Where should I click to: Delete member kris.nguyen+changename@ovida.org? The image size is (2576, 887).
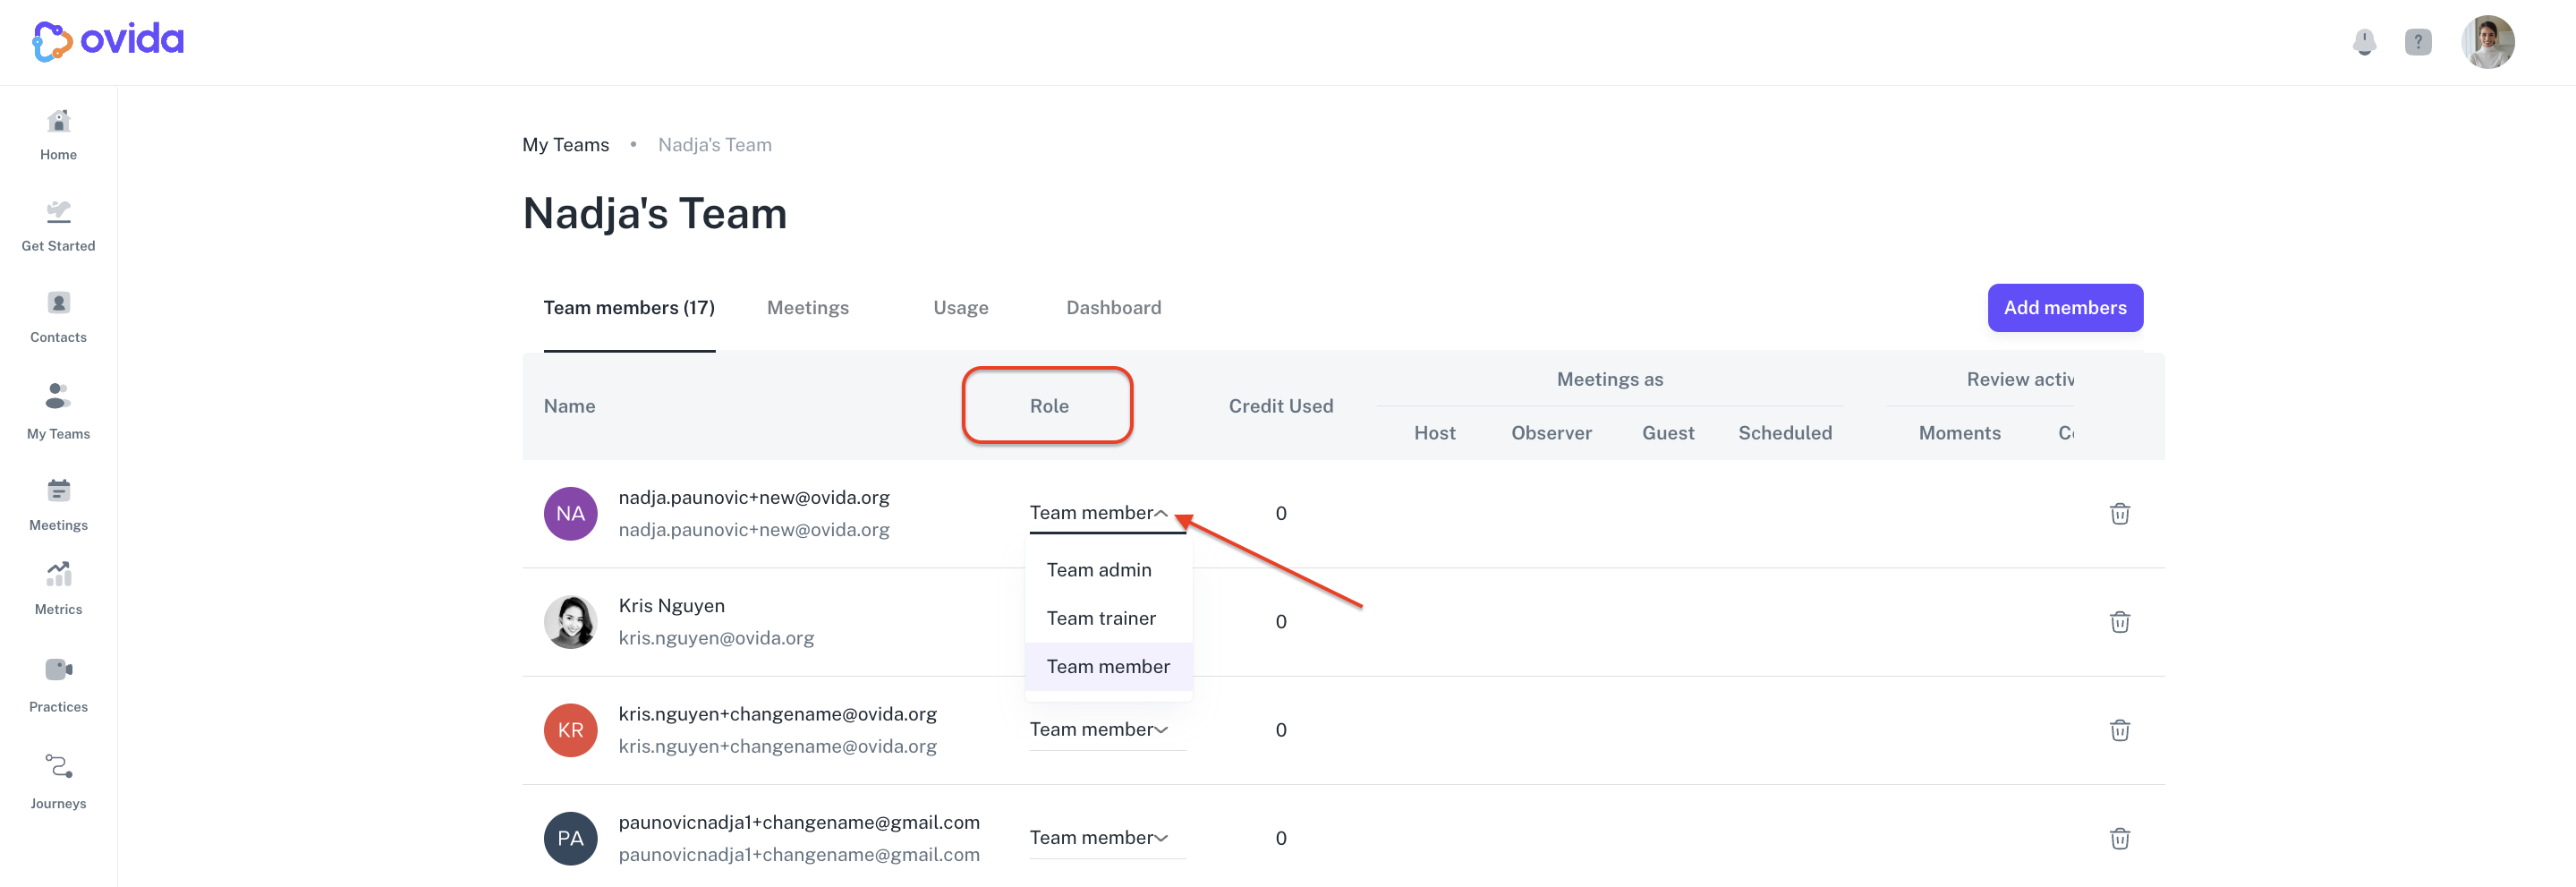click(2119, 730)
